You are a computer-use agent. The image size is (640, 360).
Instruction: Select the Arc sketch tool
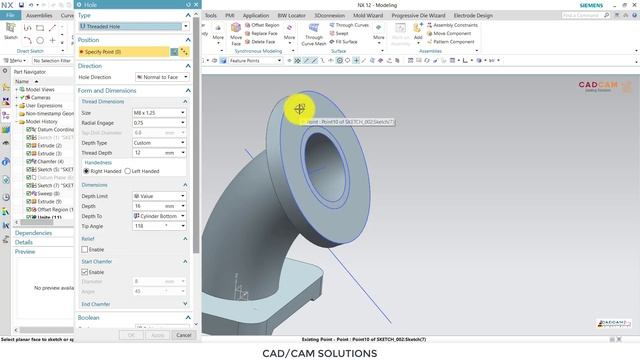pyautogui.click(x=27, y=40)
